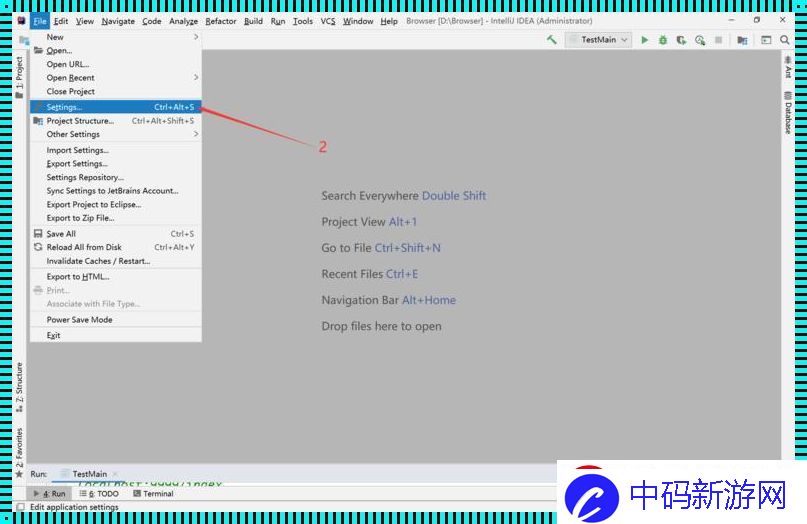Viewport: 807px width, 524px height.
Task: Expand the Other Settings submenu
Action: pyautogui.click(x=116, y=134)
